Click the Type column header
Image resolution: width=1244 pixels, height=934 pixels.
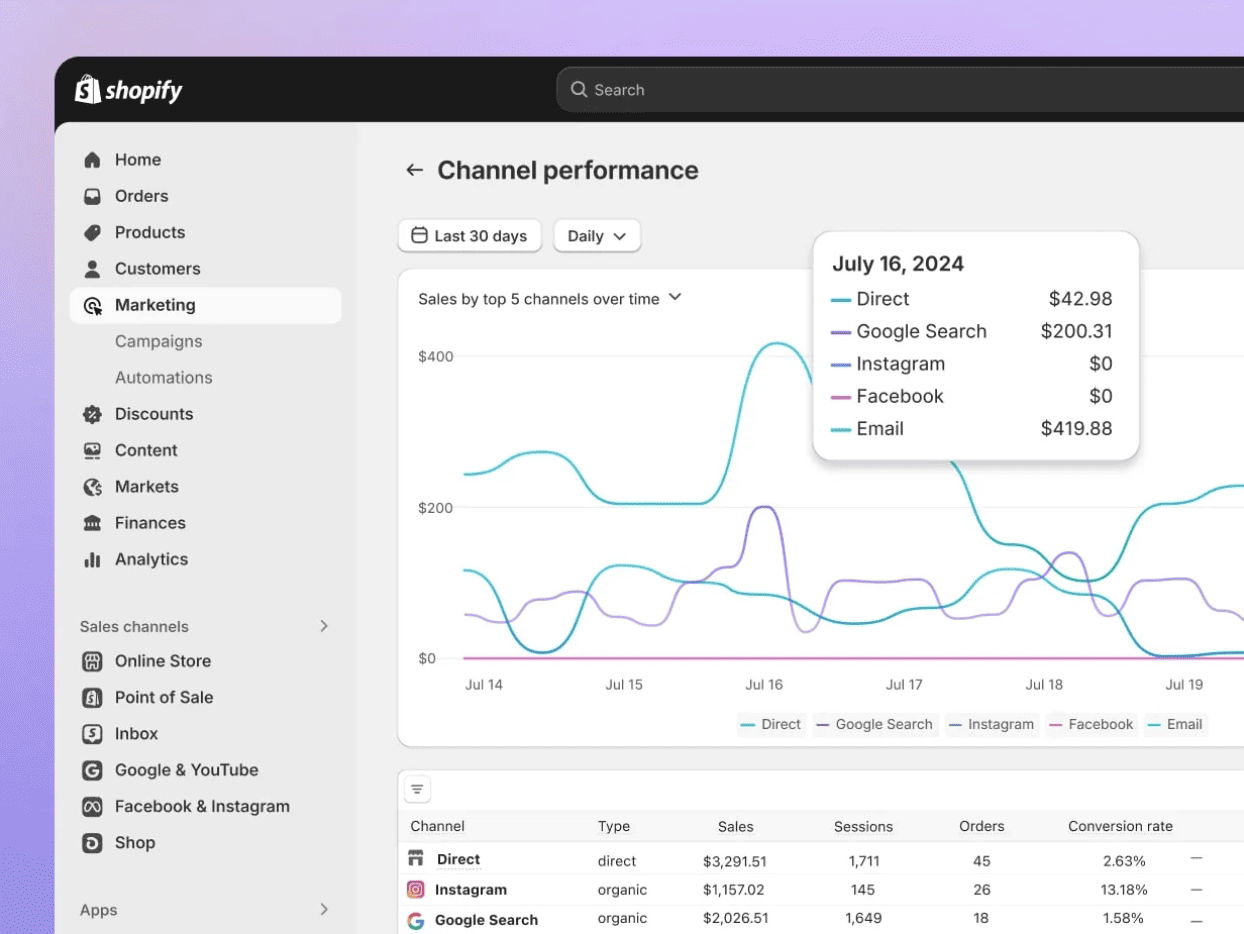[614, 826]
